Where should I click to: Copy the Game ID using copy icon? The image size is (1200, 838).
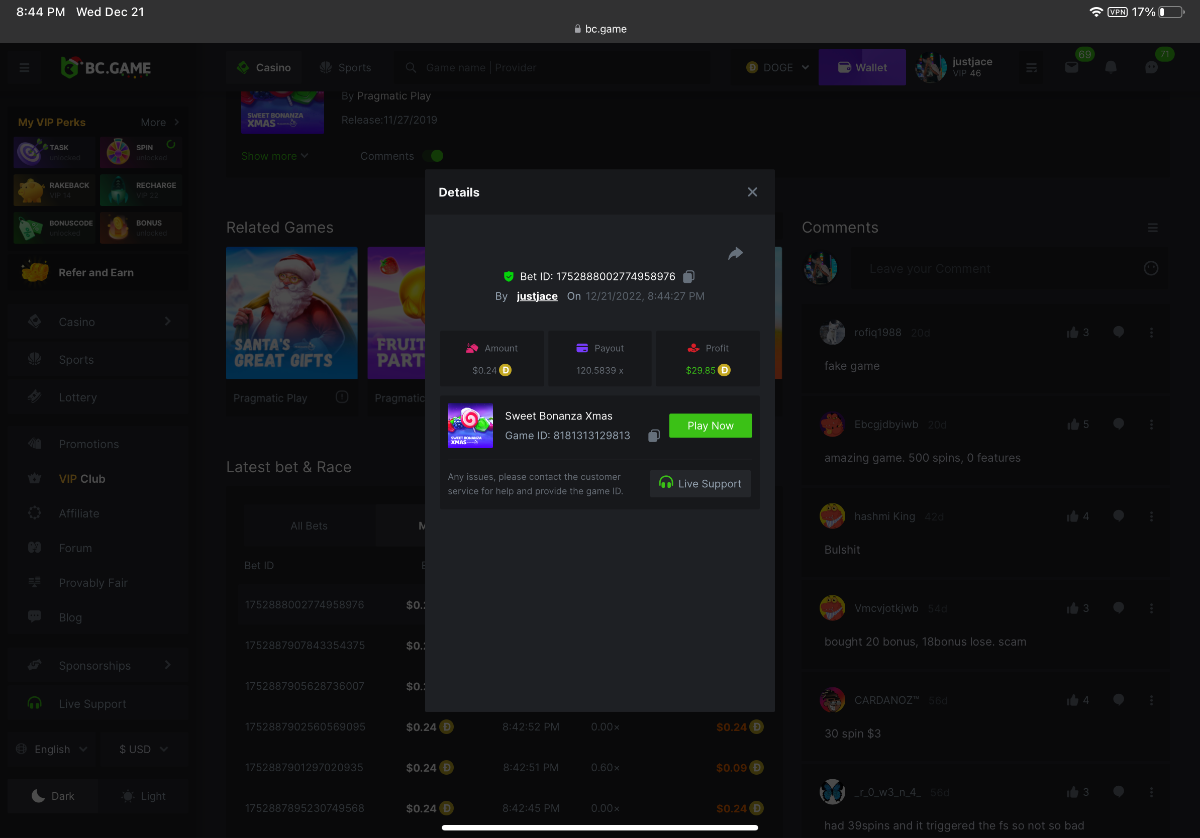tap(653, 436)
